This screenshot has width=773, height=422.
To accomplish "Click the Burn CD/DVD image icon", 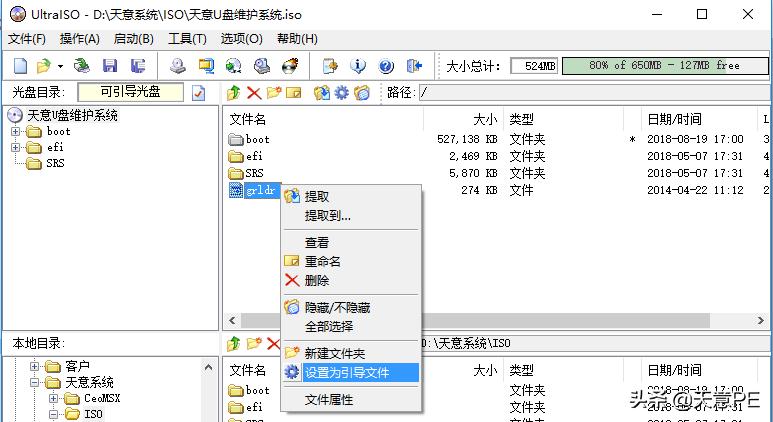I will pos(290,65).
